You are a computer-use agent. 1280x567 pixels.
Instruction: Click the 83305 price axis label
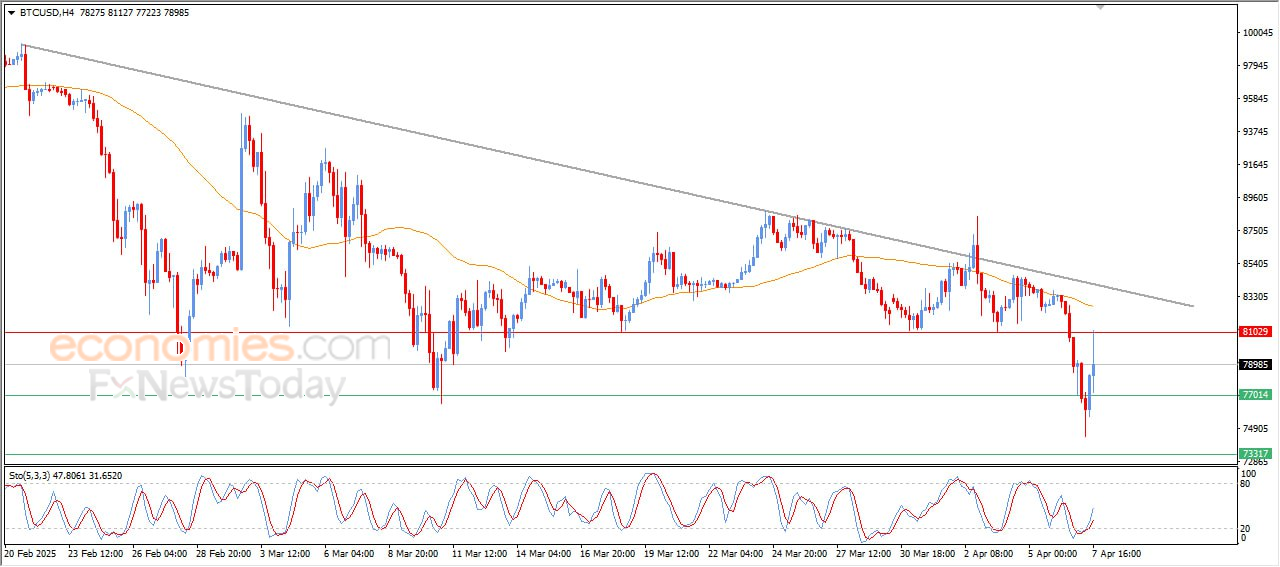[x=1256, y=297]
